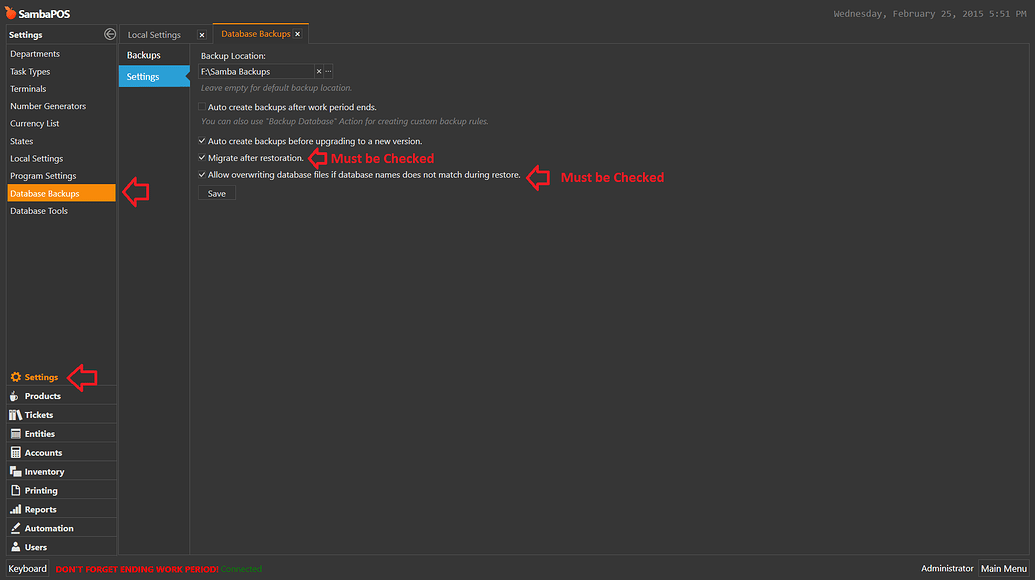Switch to the Local Settings tab
This screenshot has height=580, width=1035.
pyautogui.click(x=155, y=33)
